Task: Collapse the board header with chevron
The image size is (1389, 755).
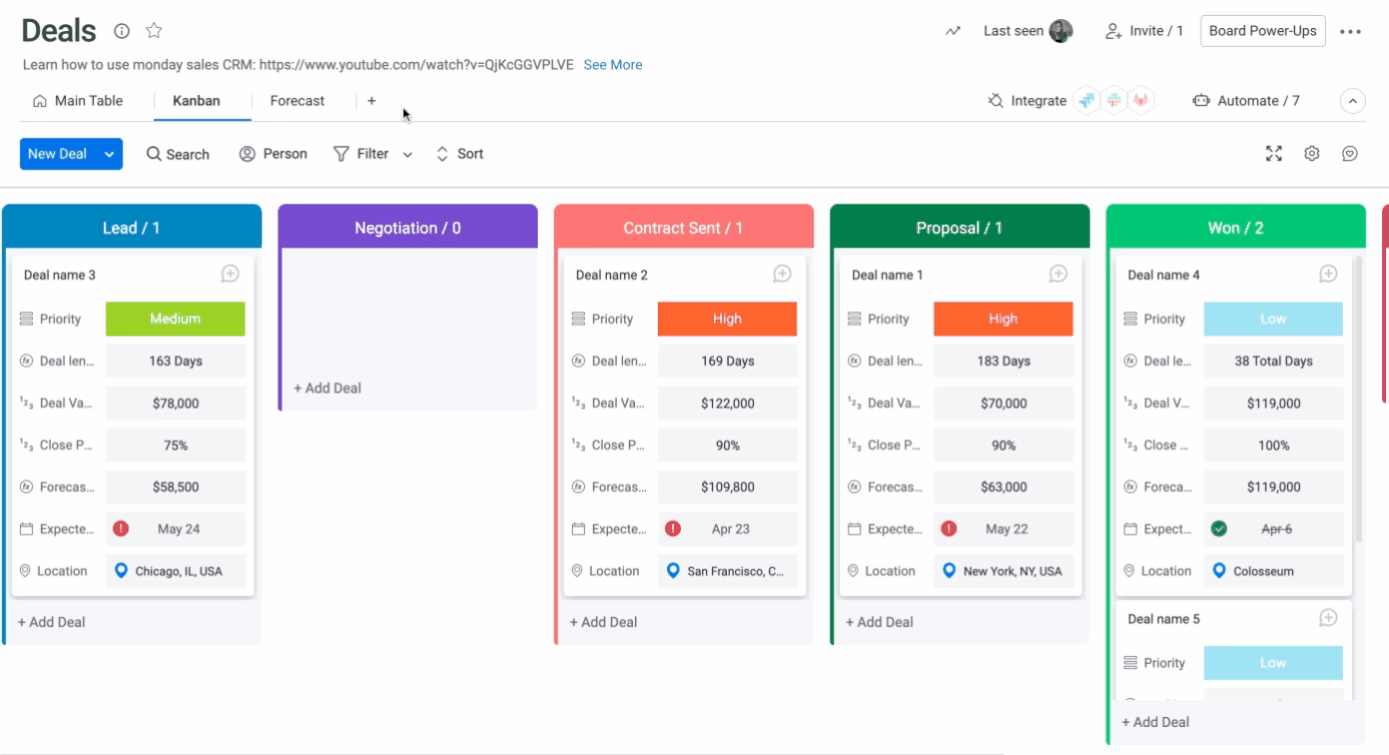Action: click(1352, 101)
